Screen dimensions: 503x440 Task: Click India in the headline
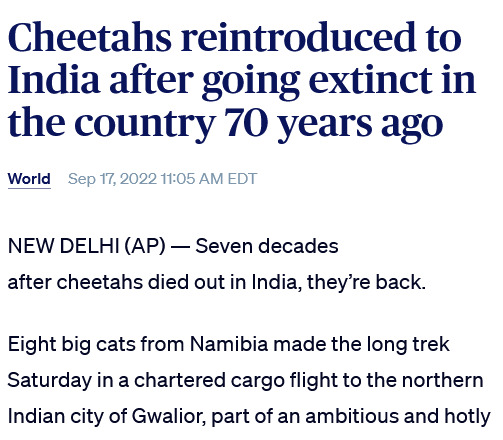pyautogui.click(x=54, y=79)
